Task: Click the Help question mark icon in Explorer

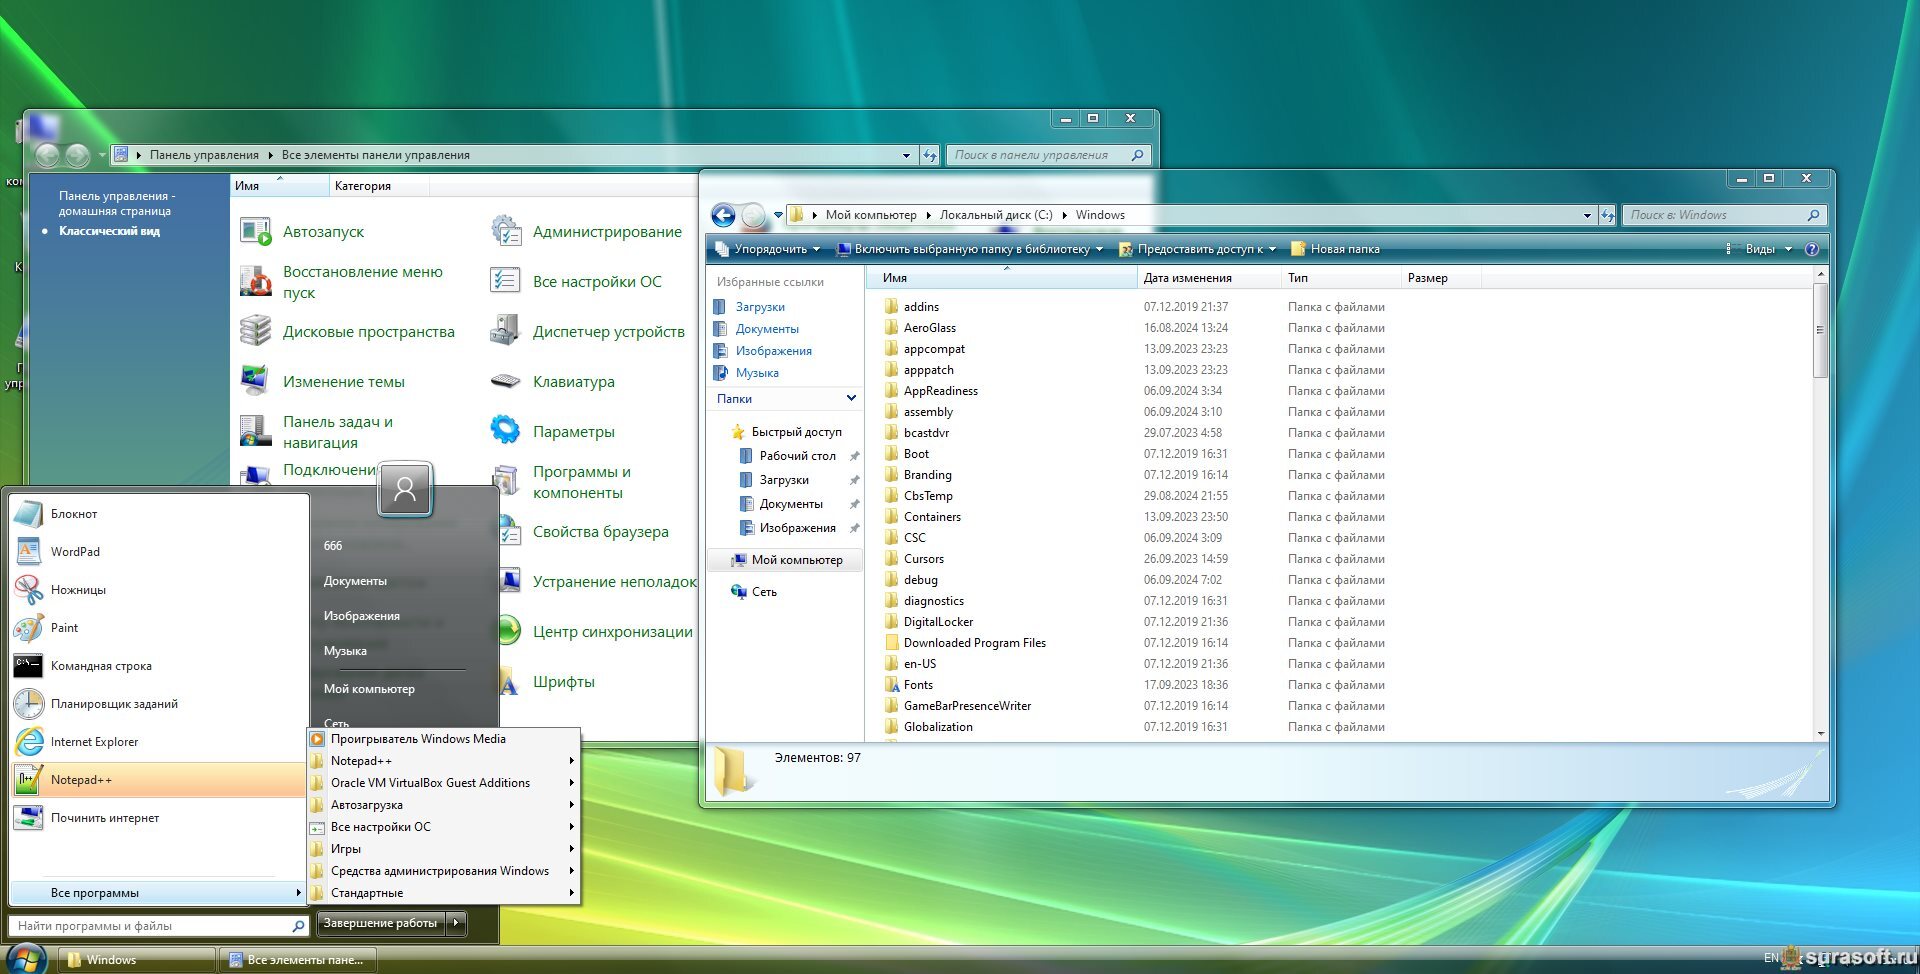Action: [x=1811, y=249]
